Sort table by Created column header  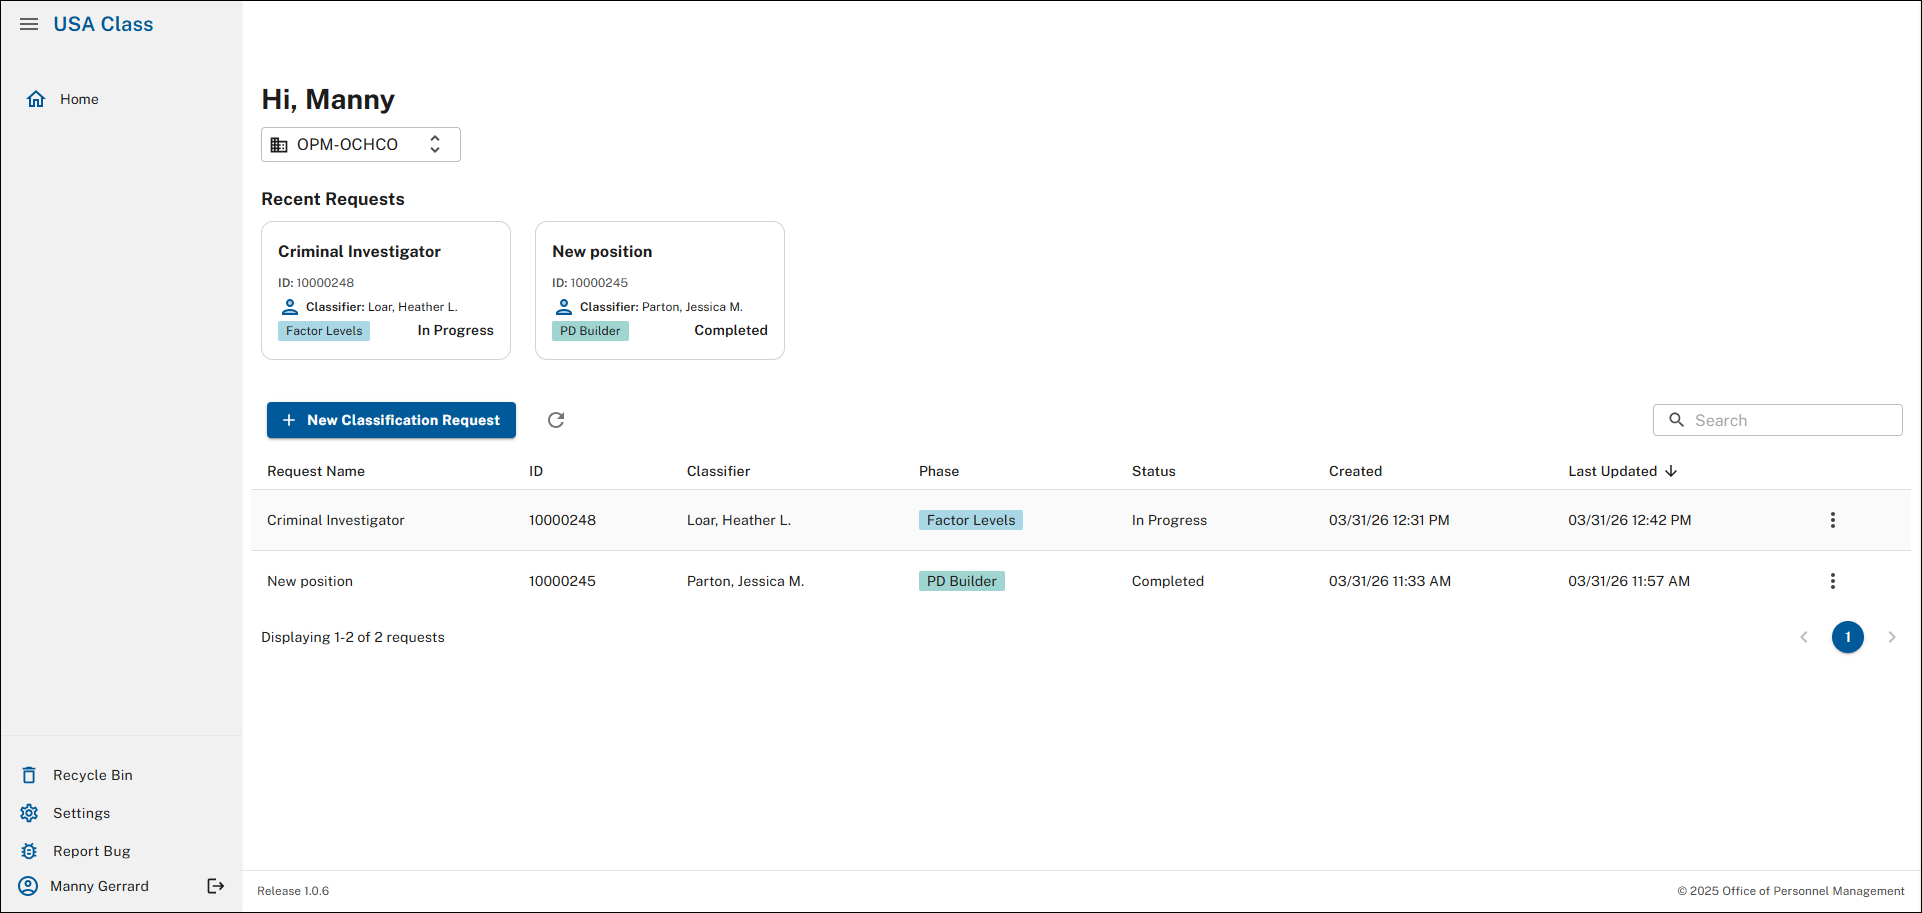1355,471
